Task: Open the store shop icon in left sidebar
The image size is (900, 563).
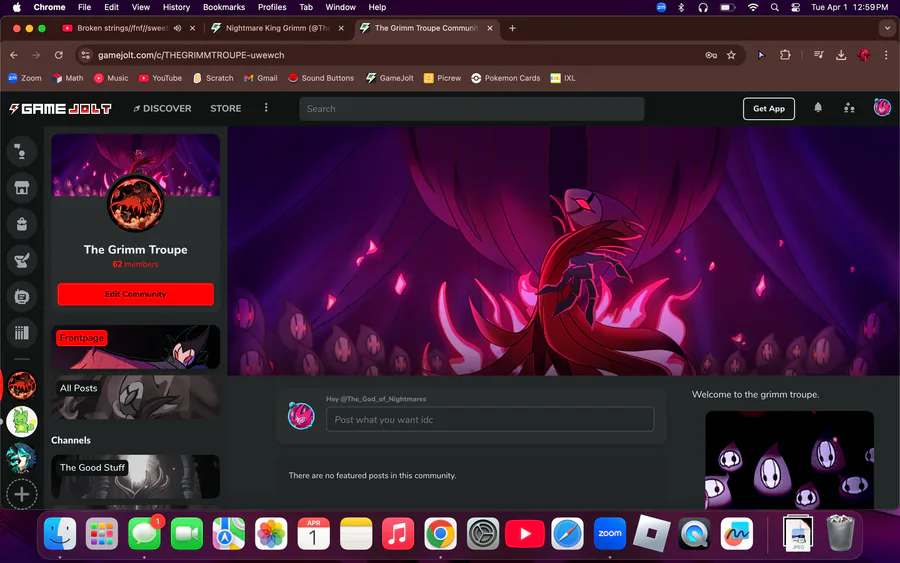Action: pyautogui.click(x=22, y=188)
